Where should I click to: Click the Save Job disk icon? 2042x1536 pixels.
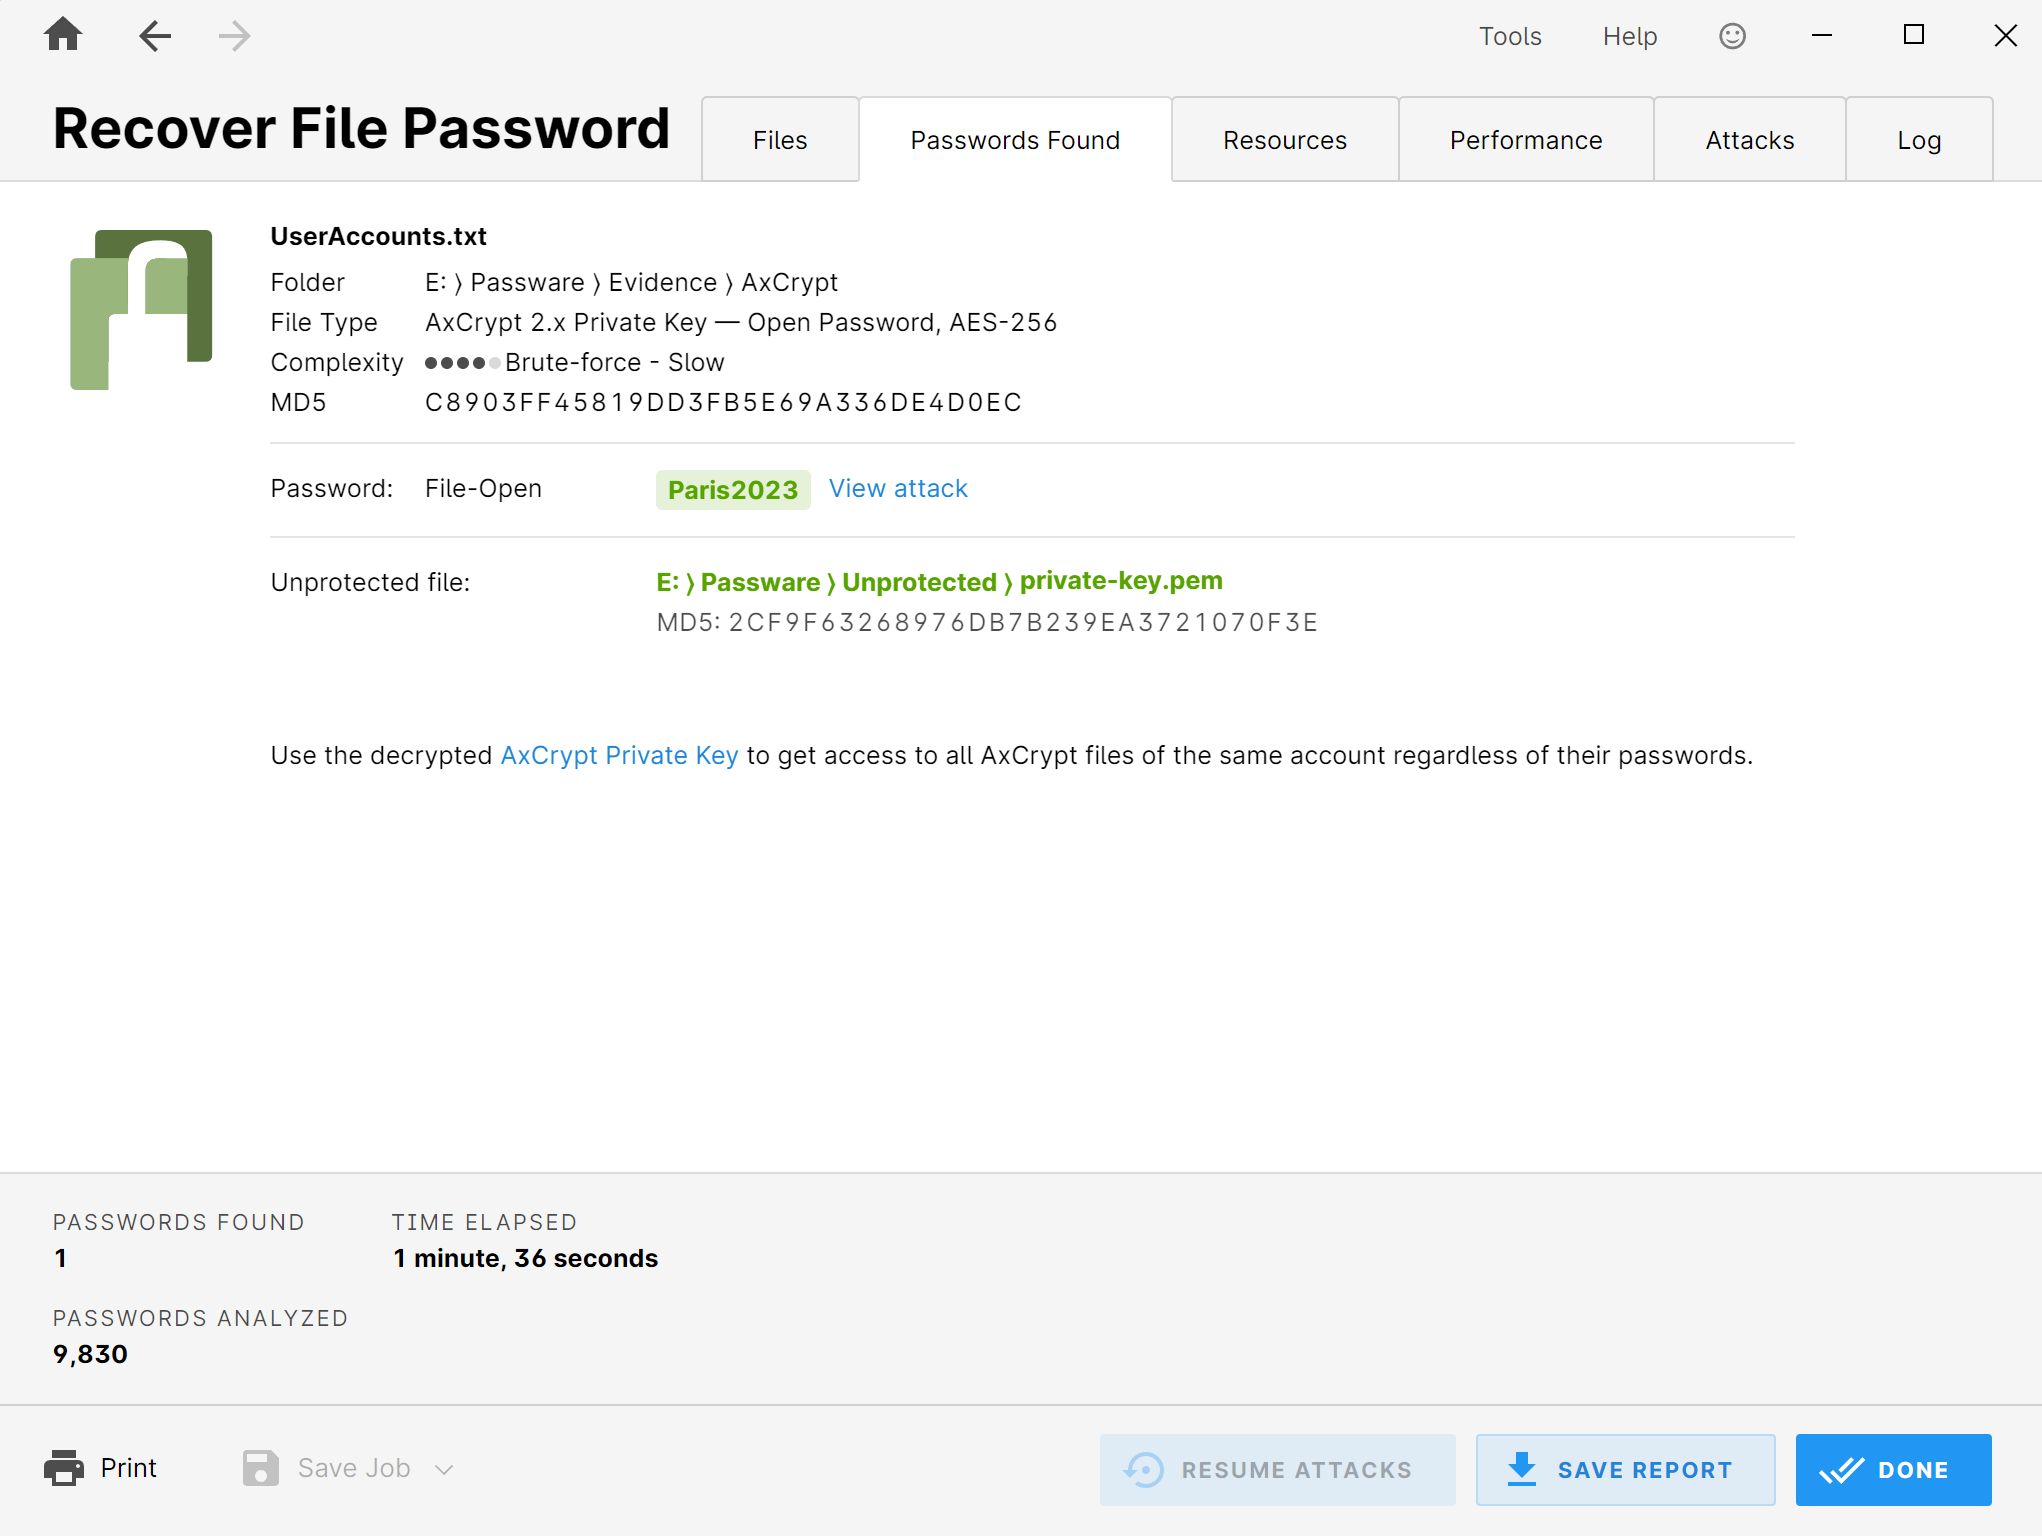[260, 1468]
